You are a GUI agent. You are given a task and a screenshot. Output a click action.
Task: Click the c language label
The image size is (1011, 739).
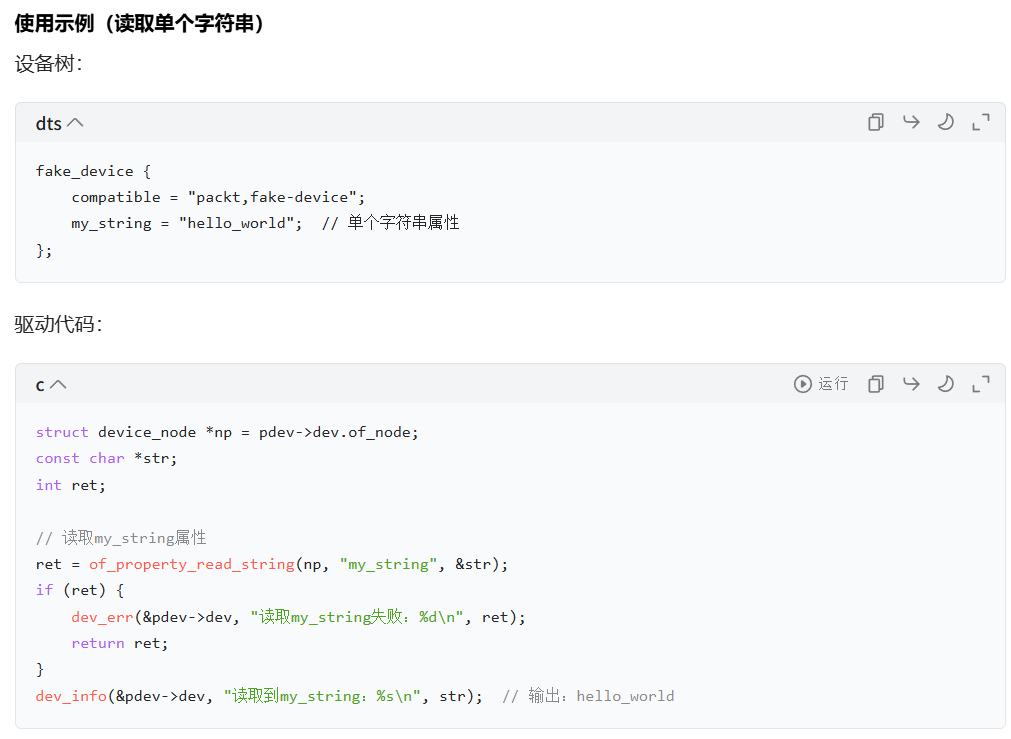click(x=40, y=386)
